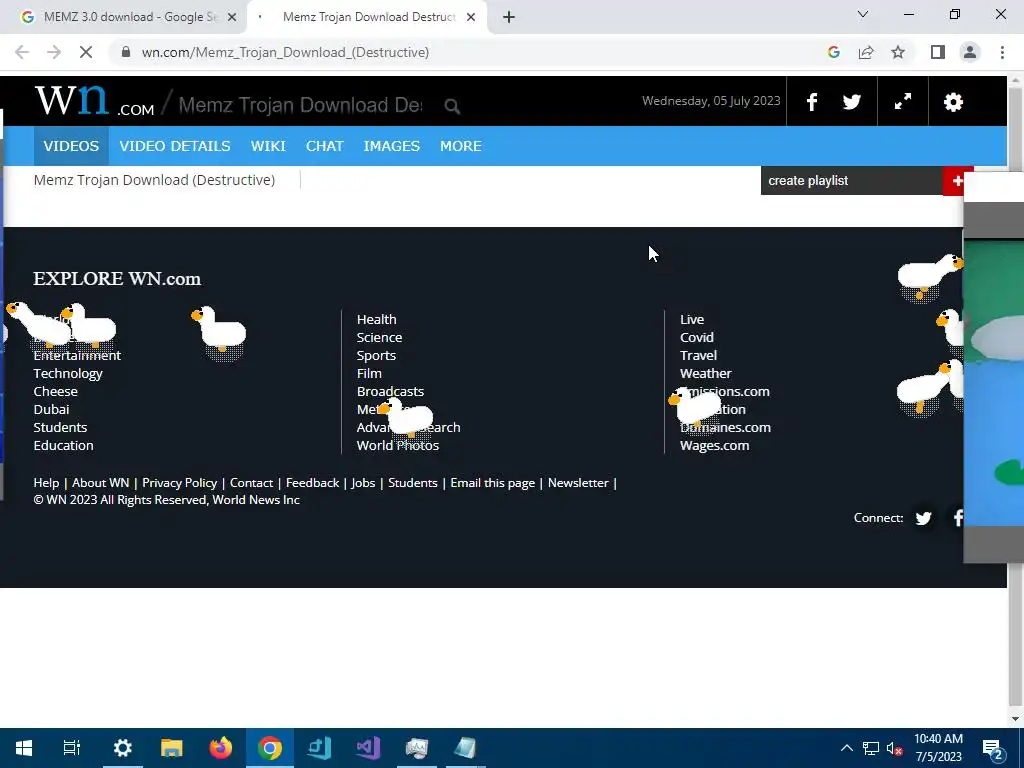Open the Windows Start menu
This screenshot has width=1024, height=768.
tap(24, 748)
